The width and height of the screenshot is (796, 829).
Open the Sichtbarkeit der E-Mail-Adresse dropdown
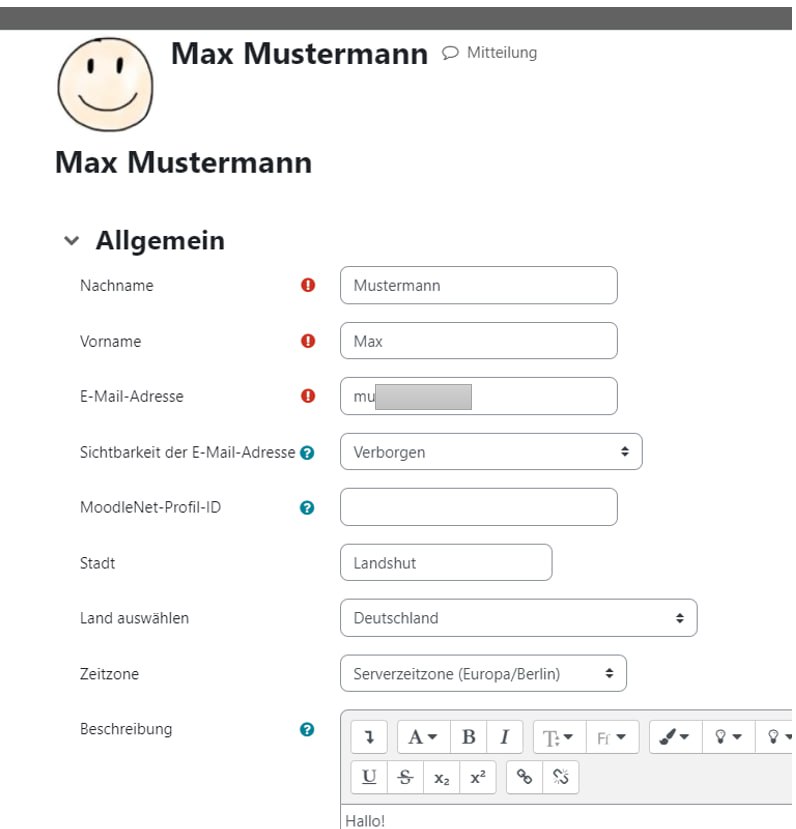(x=490, y=452)
